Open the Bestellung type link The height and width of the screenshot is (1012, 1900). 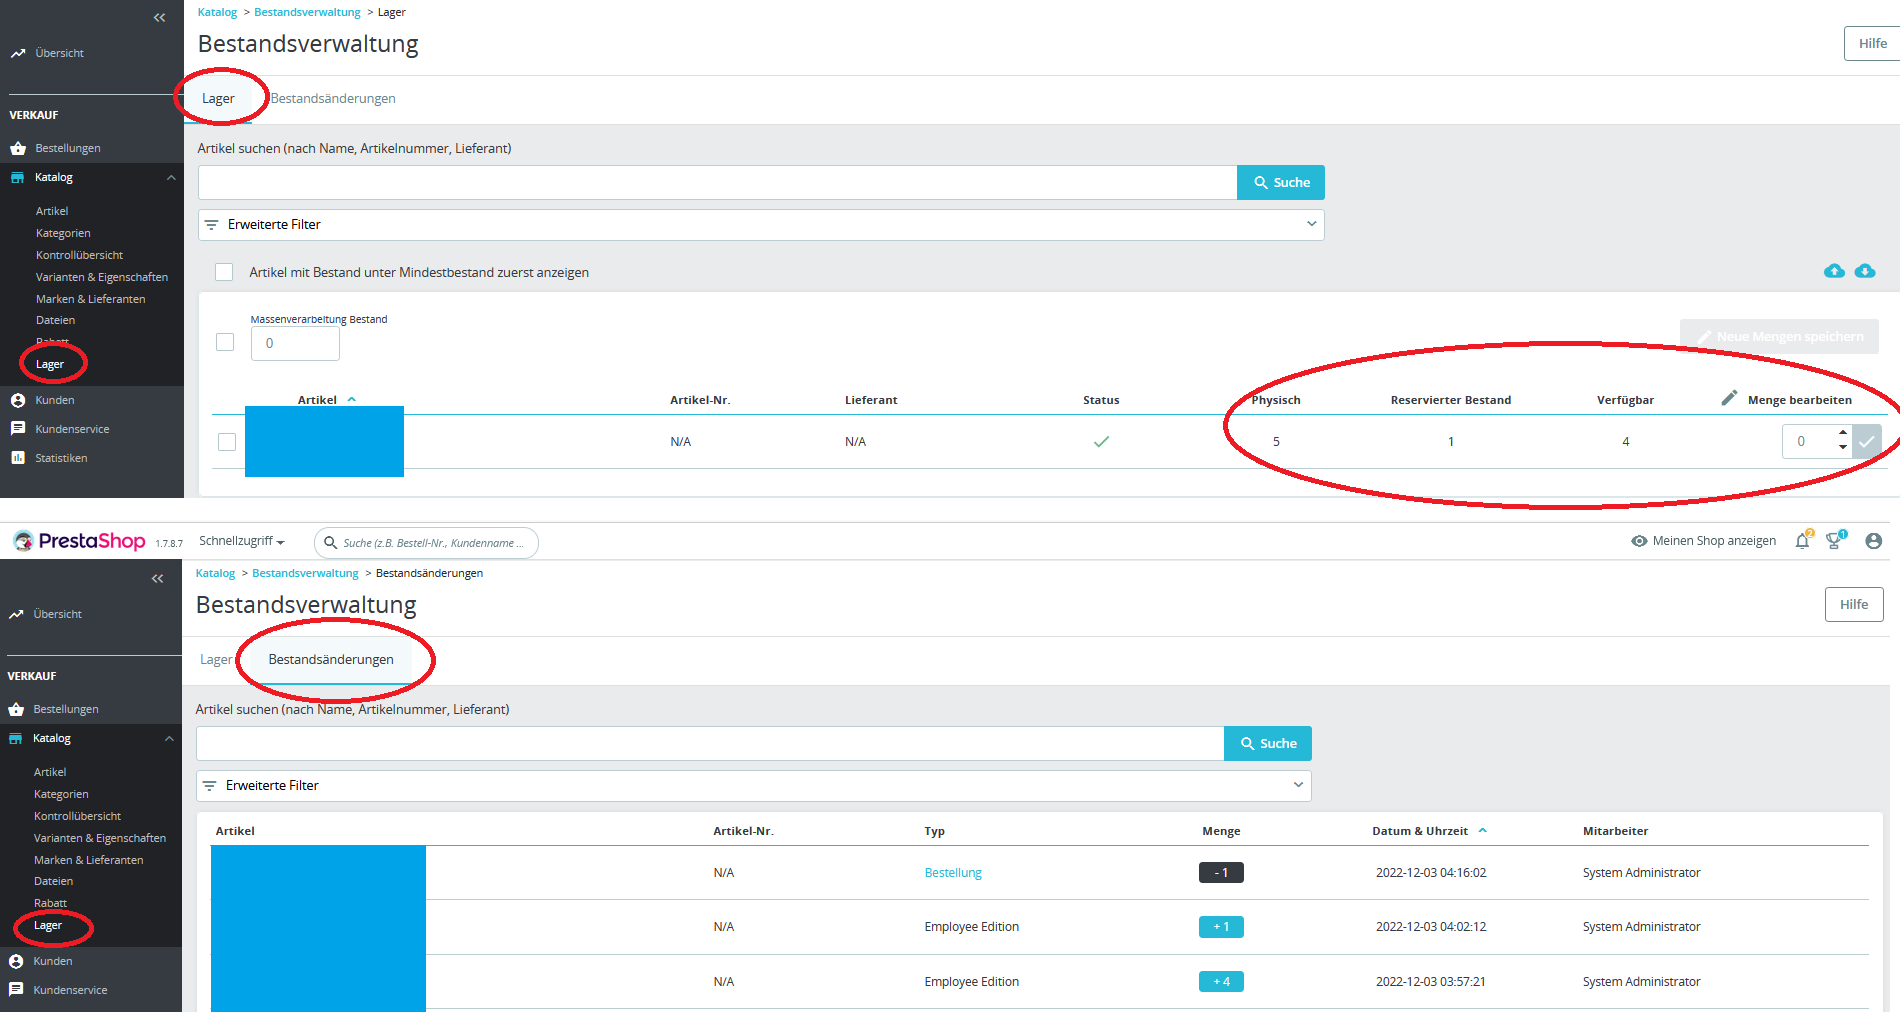click(x=953, y=873)
